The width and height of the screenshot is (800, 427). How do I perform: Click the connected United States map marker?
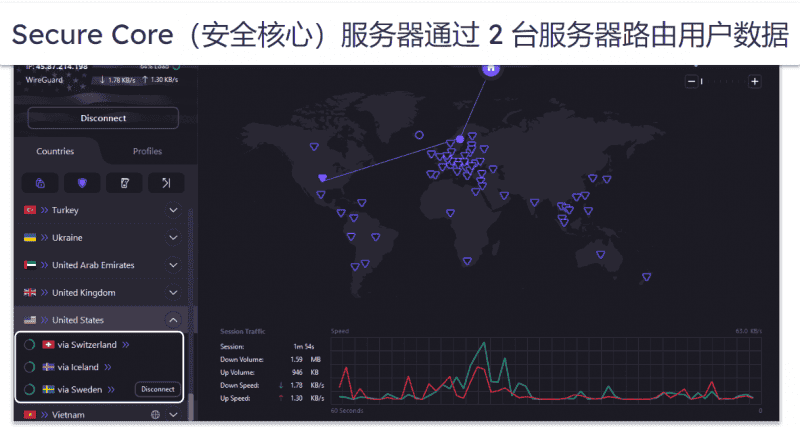click(x=322, y=178)
